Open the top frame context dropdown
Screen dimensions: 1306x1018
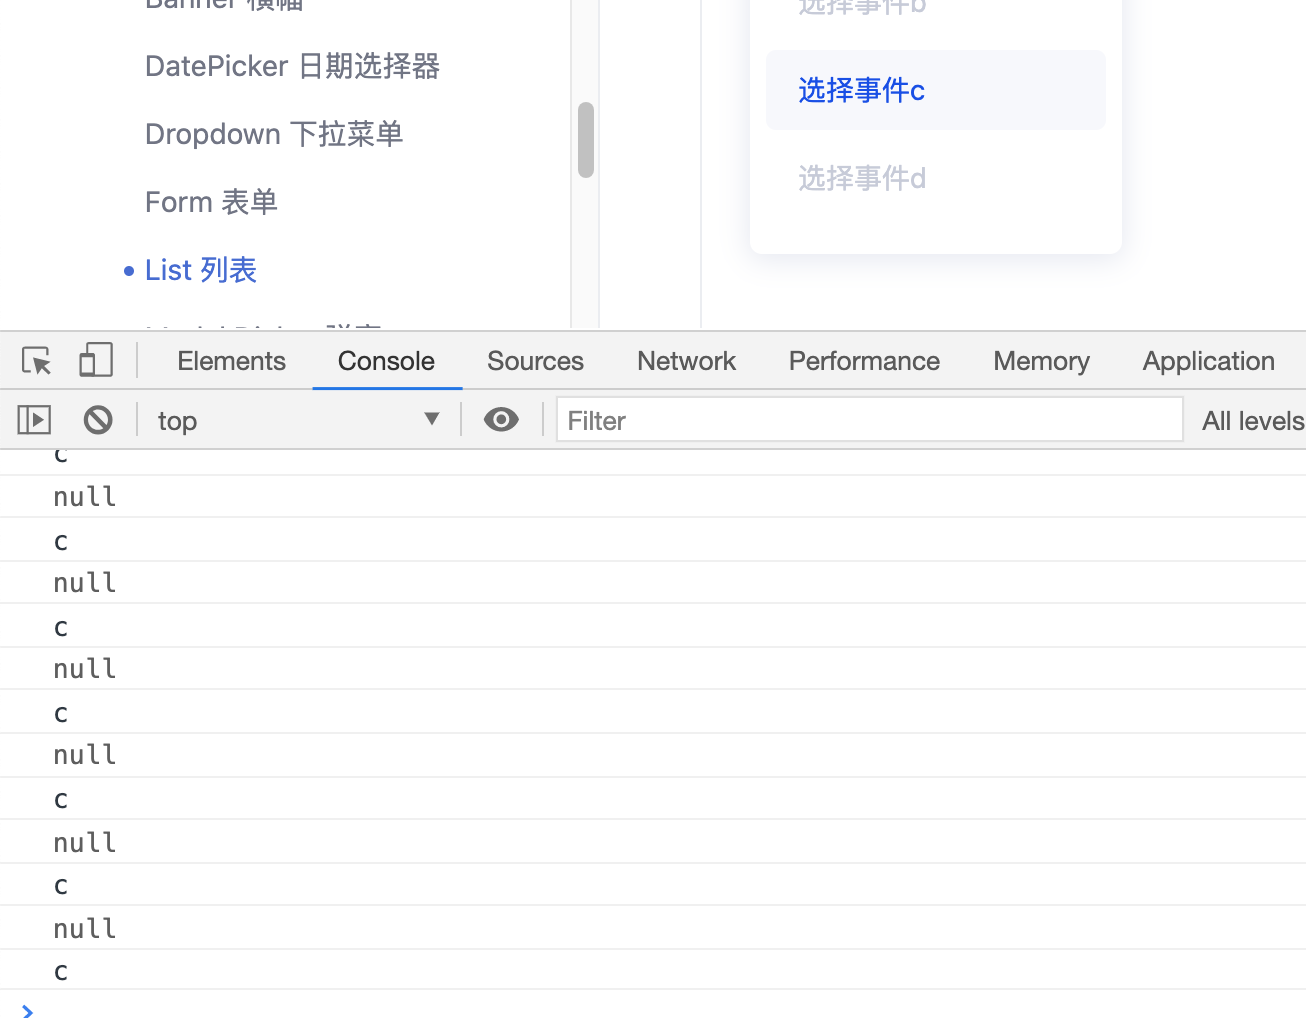(x=300, y=419)
